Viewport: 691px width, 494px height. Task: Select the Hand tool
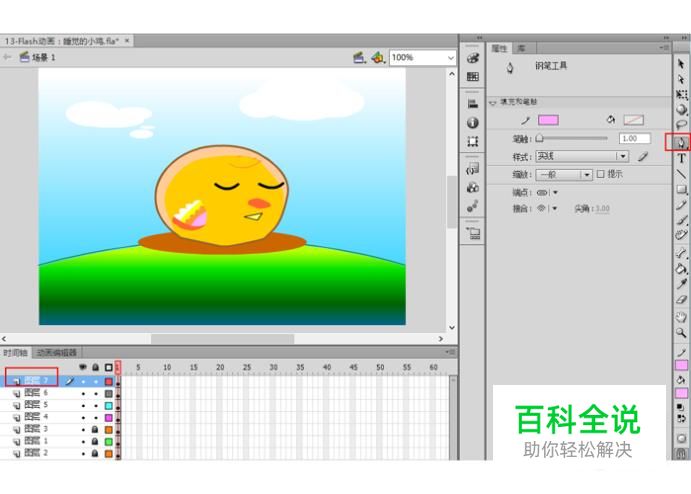pyautogui.click(x=681, y=317)
